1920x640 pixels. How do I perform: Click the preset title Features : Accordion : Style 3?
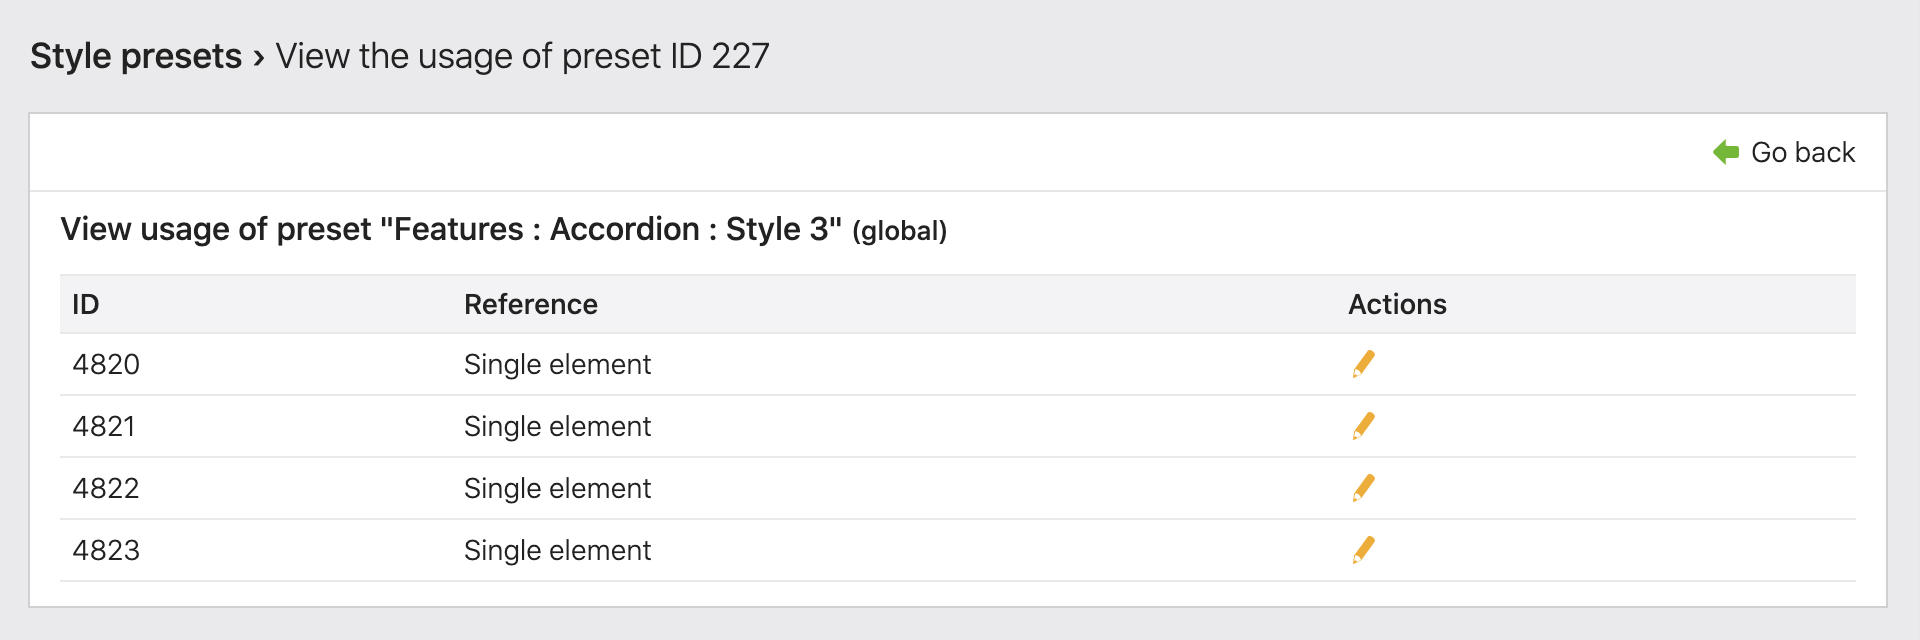click(x=615, y=228)
